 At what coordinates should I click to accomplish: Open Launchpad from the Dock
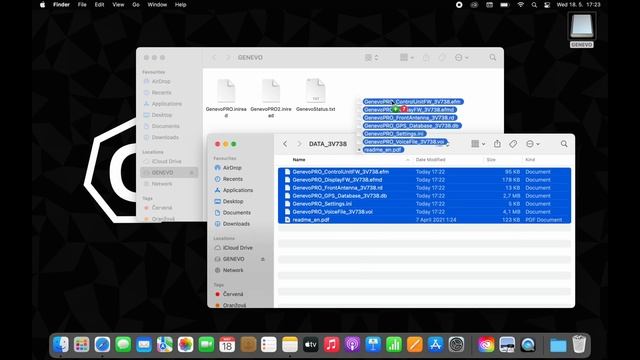click(x=82, y=345)
